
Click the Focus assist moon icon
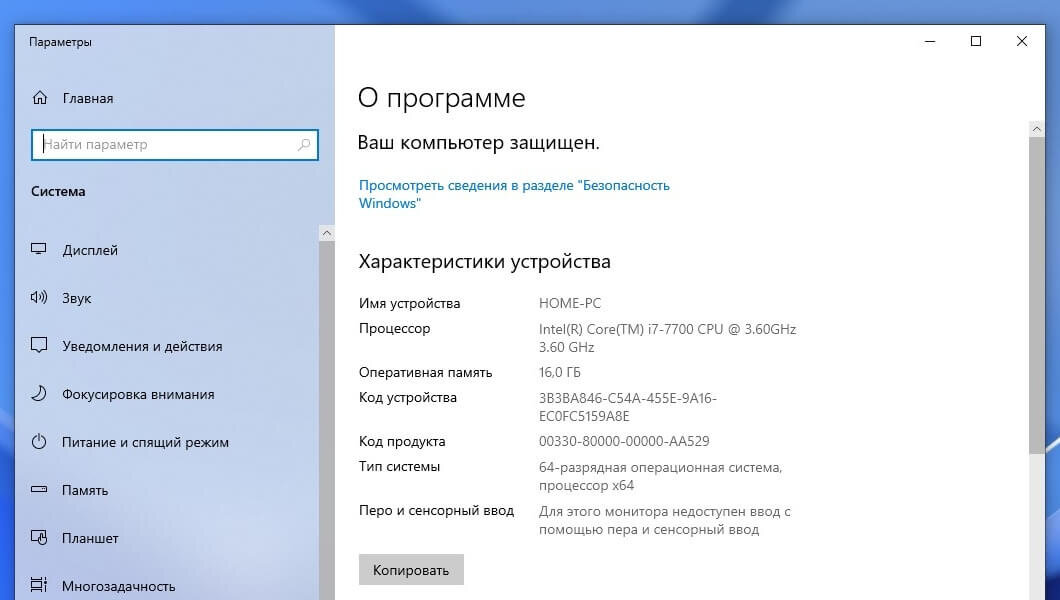coord(39,393)
